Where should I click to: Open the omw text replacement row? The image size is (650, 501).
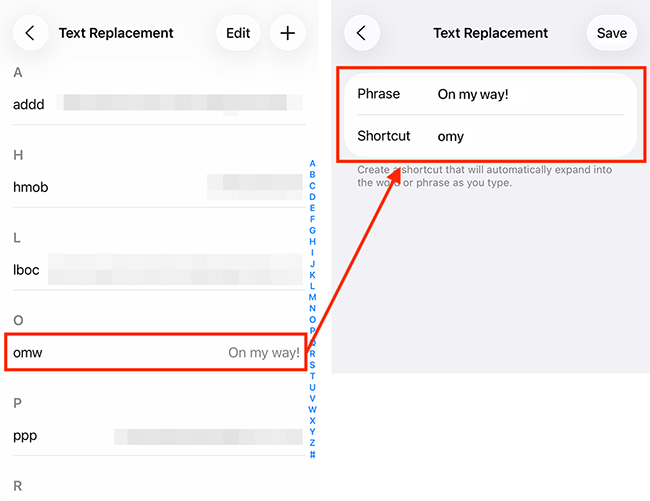click(x=155, y=353)
